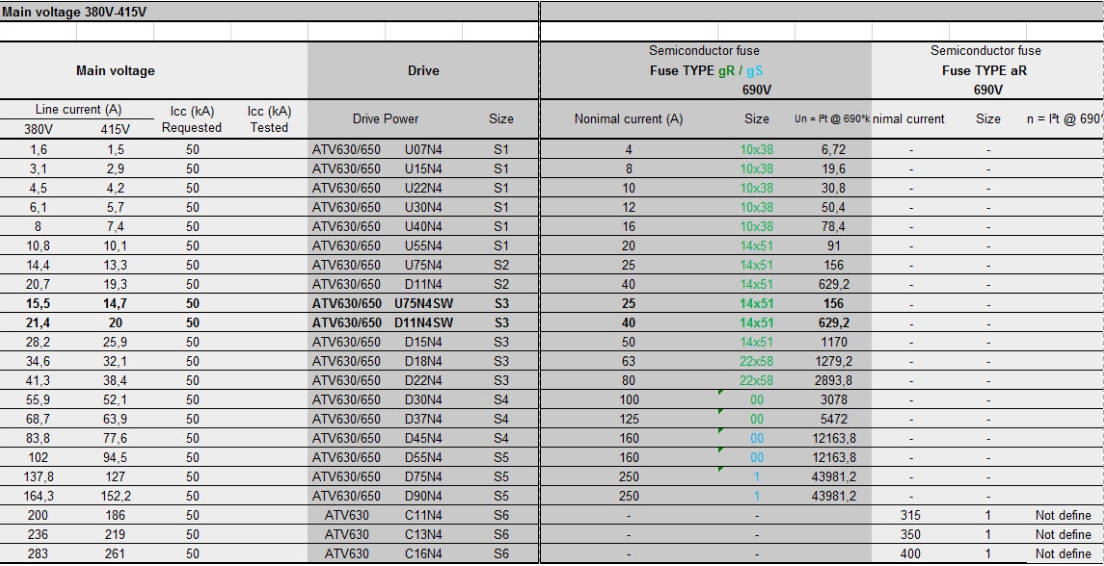Click 415V current value '152,2'
Screen dimensions: 1104x566
(x=115, y=496)
